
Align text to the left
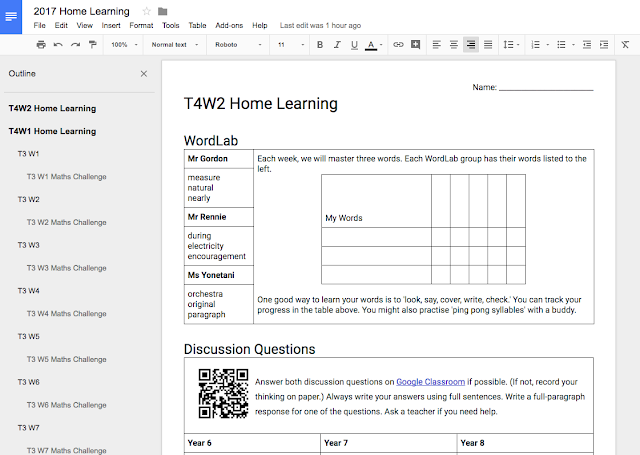(x=436, y=44)
